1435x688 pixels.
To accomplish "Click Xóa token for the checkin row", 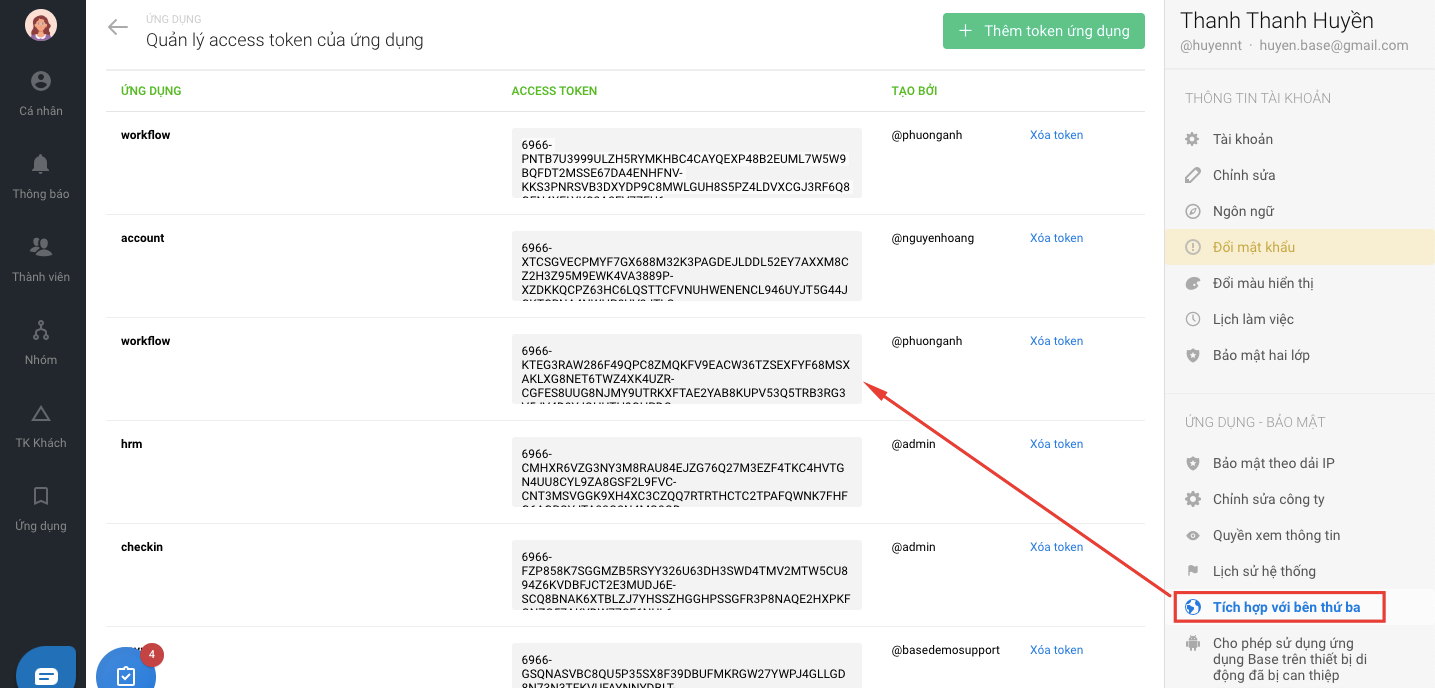I will (1056, 547).
